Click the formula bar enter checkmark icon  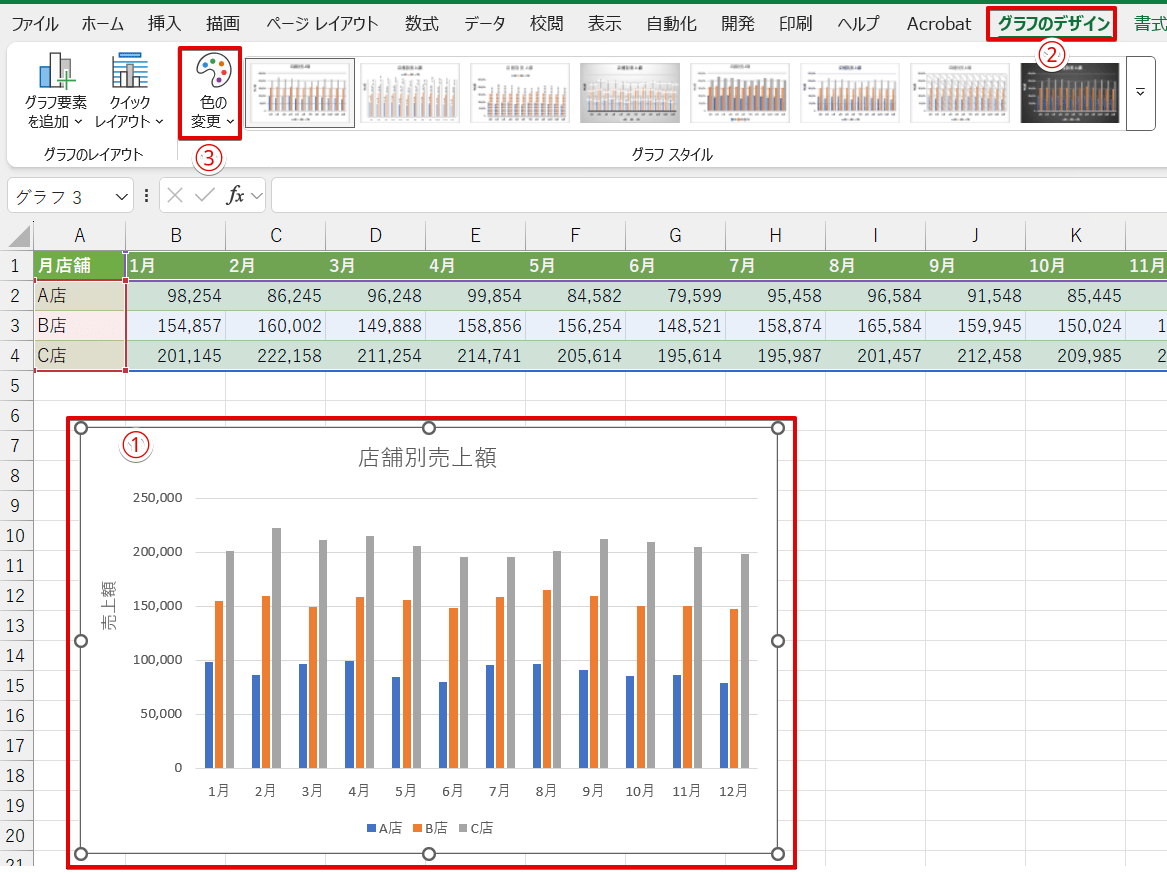(205, 195)
